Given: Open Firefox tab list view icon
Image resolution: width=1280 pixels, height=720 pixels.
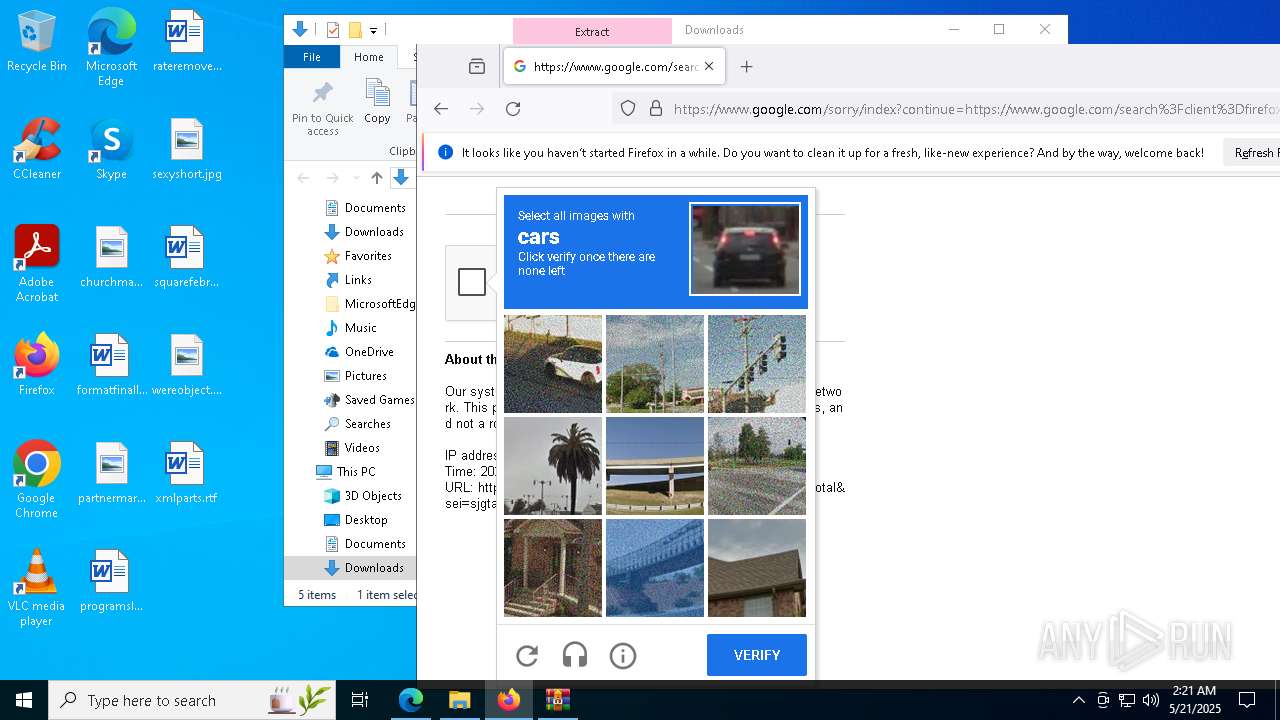Looking at the screenshot, I should 477,67.
